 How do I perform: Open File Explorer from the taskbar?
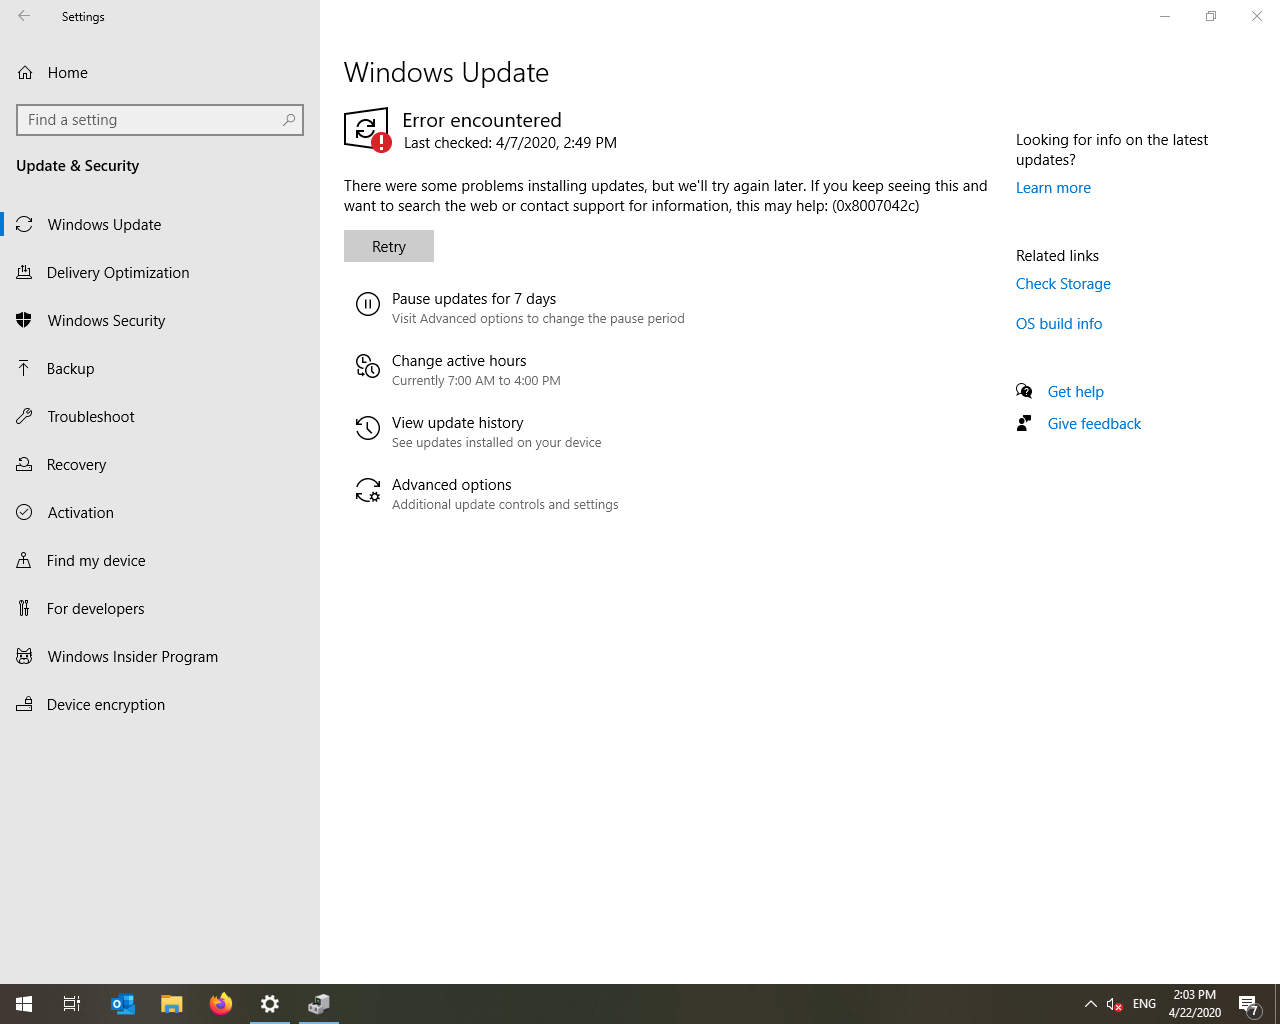pyautogui.click(x=172, y=1004)
